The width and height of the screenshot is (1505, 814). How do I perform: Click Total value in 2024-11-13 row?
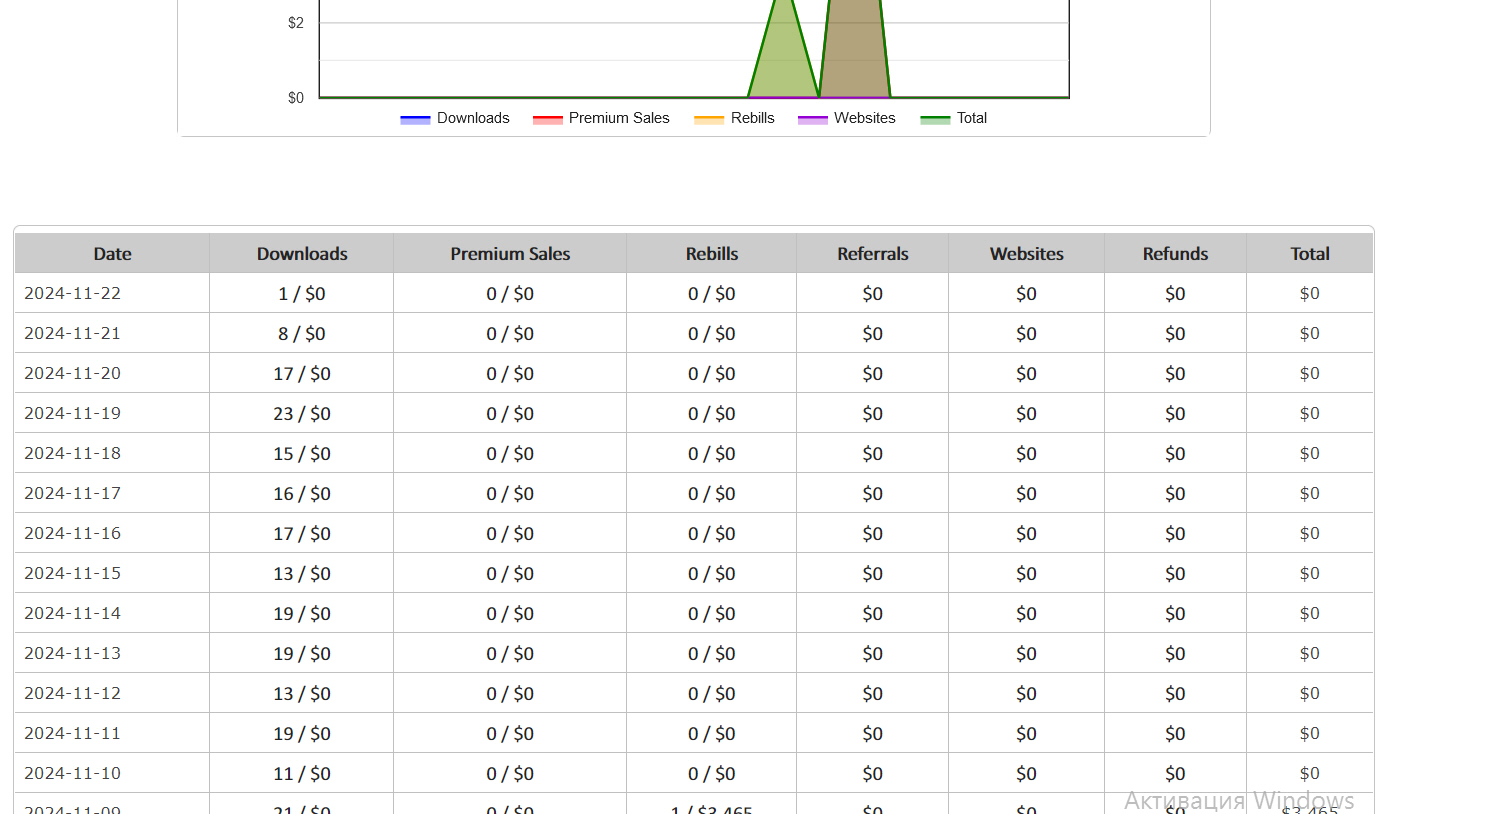click(1310, 653)
